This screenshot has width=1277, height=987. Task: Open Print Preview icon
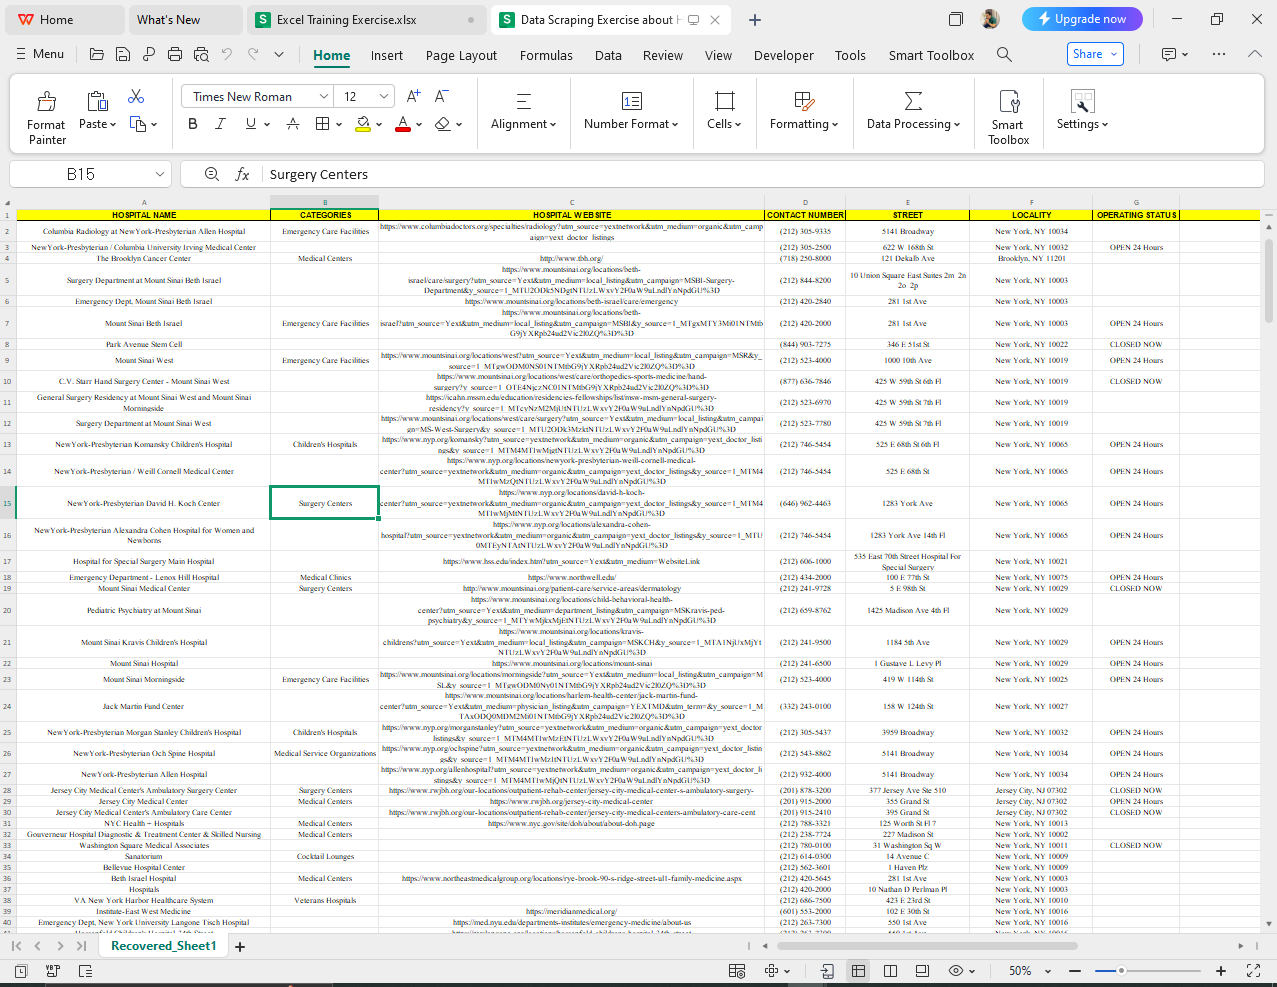click(201, 55)
